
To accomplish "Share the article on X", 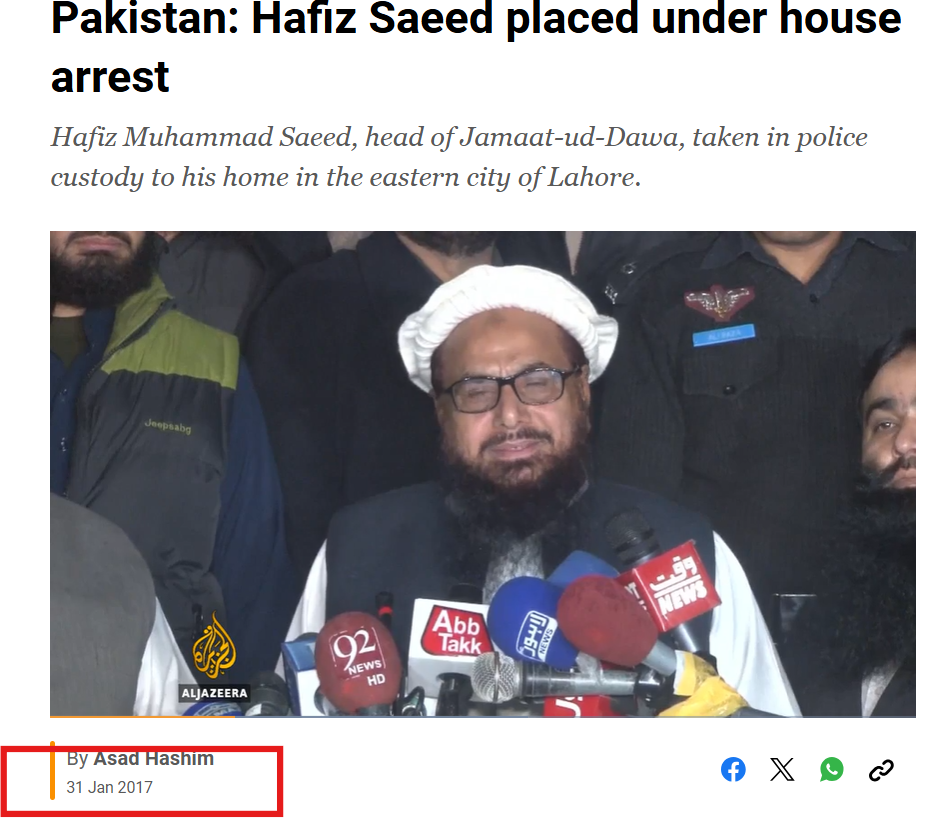I will pyautogui.click(x=782, y=769).
